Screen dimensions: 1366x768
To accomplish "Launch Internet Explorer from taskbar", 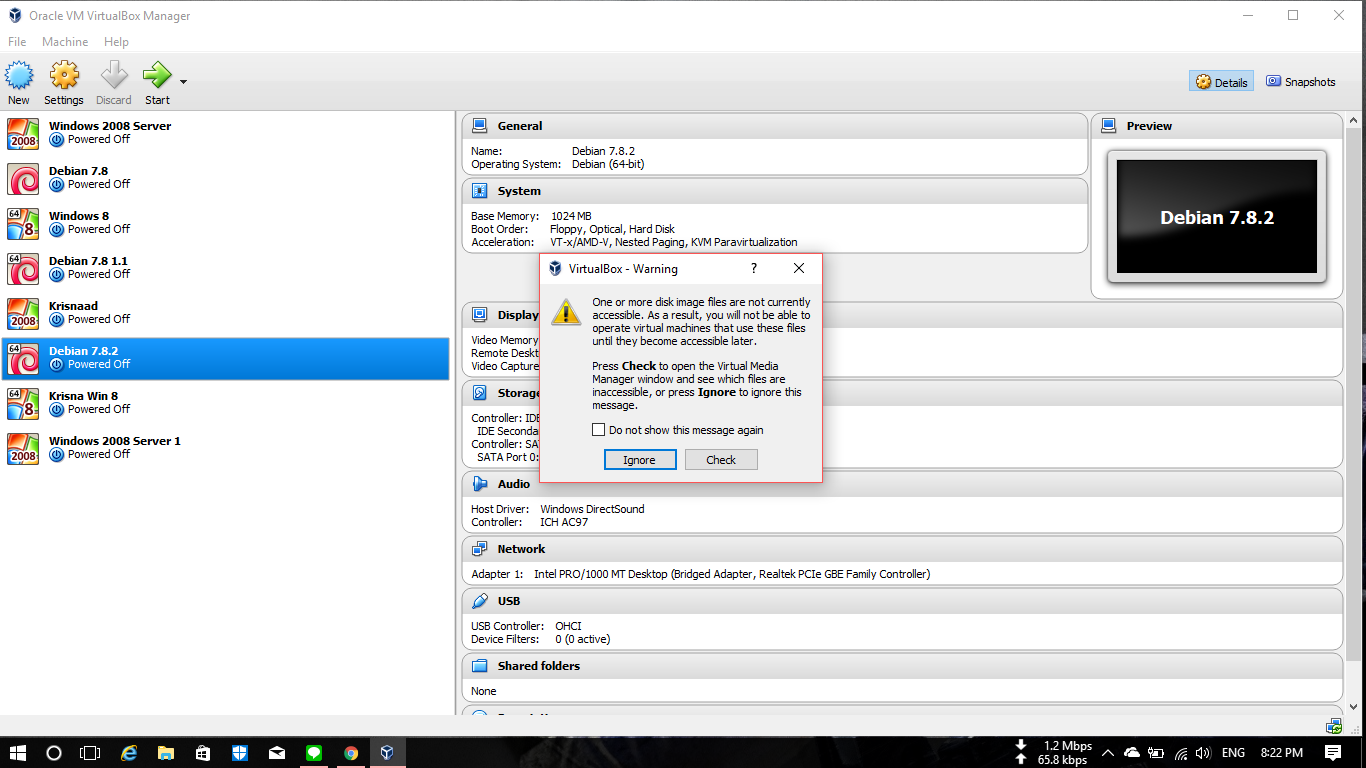I will pyautogui.click(x=129, y=753).
